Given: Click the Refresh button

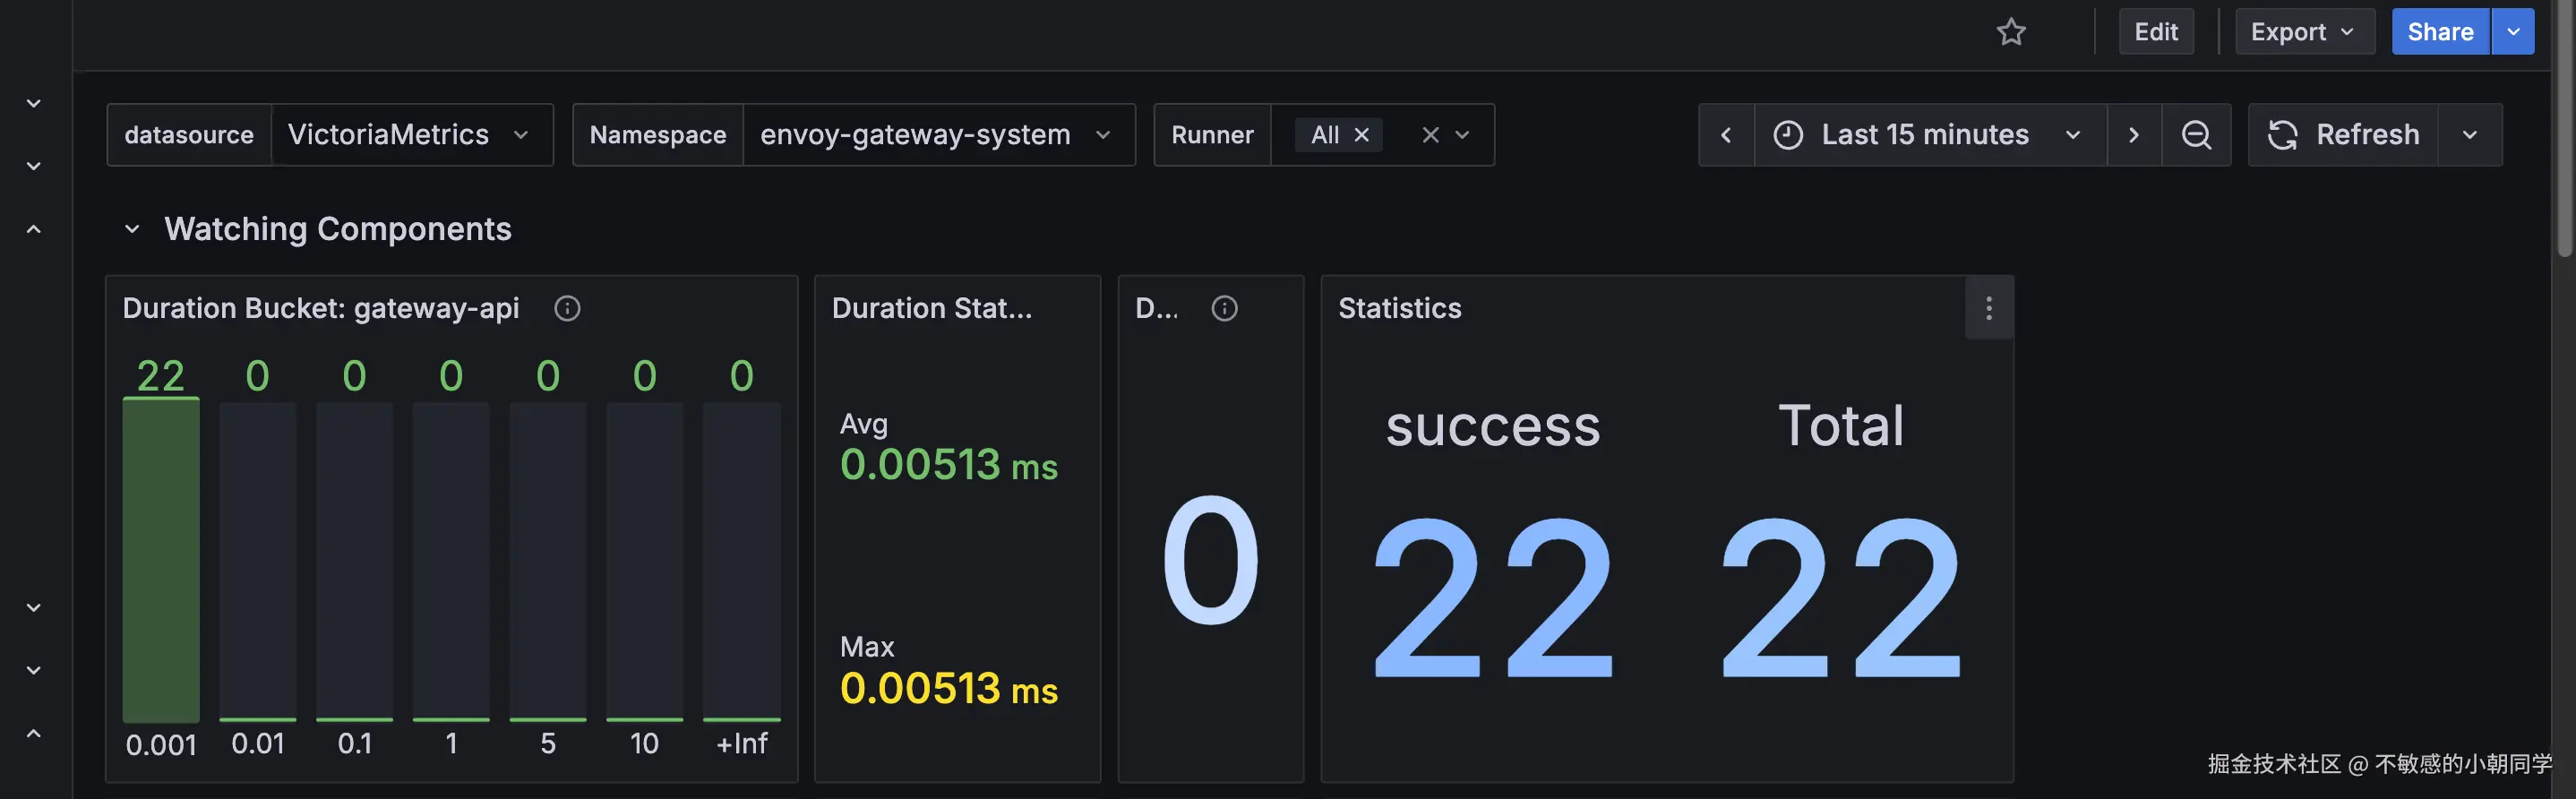Looking at the screenshot, I should (x=2343, y=135).
